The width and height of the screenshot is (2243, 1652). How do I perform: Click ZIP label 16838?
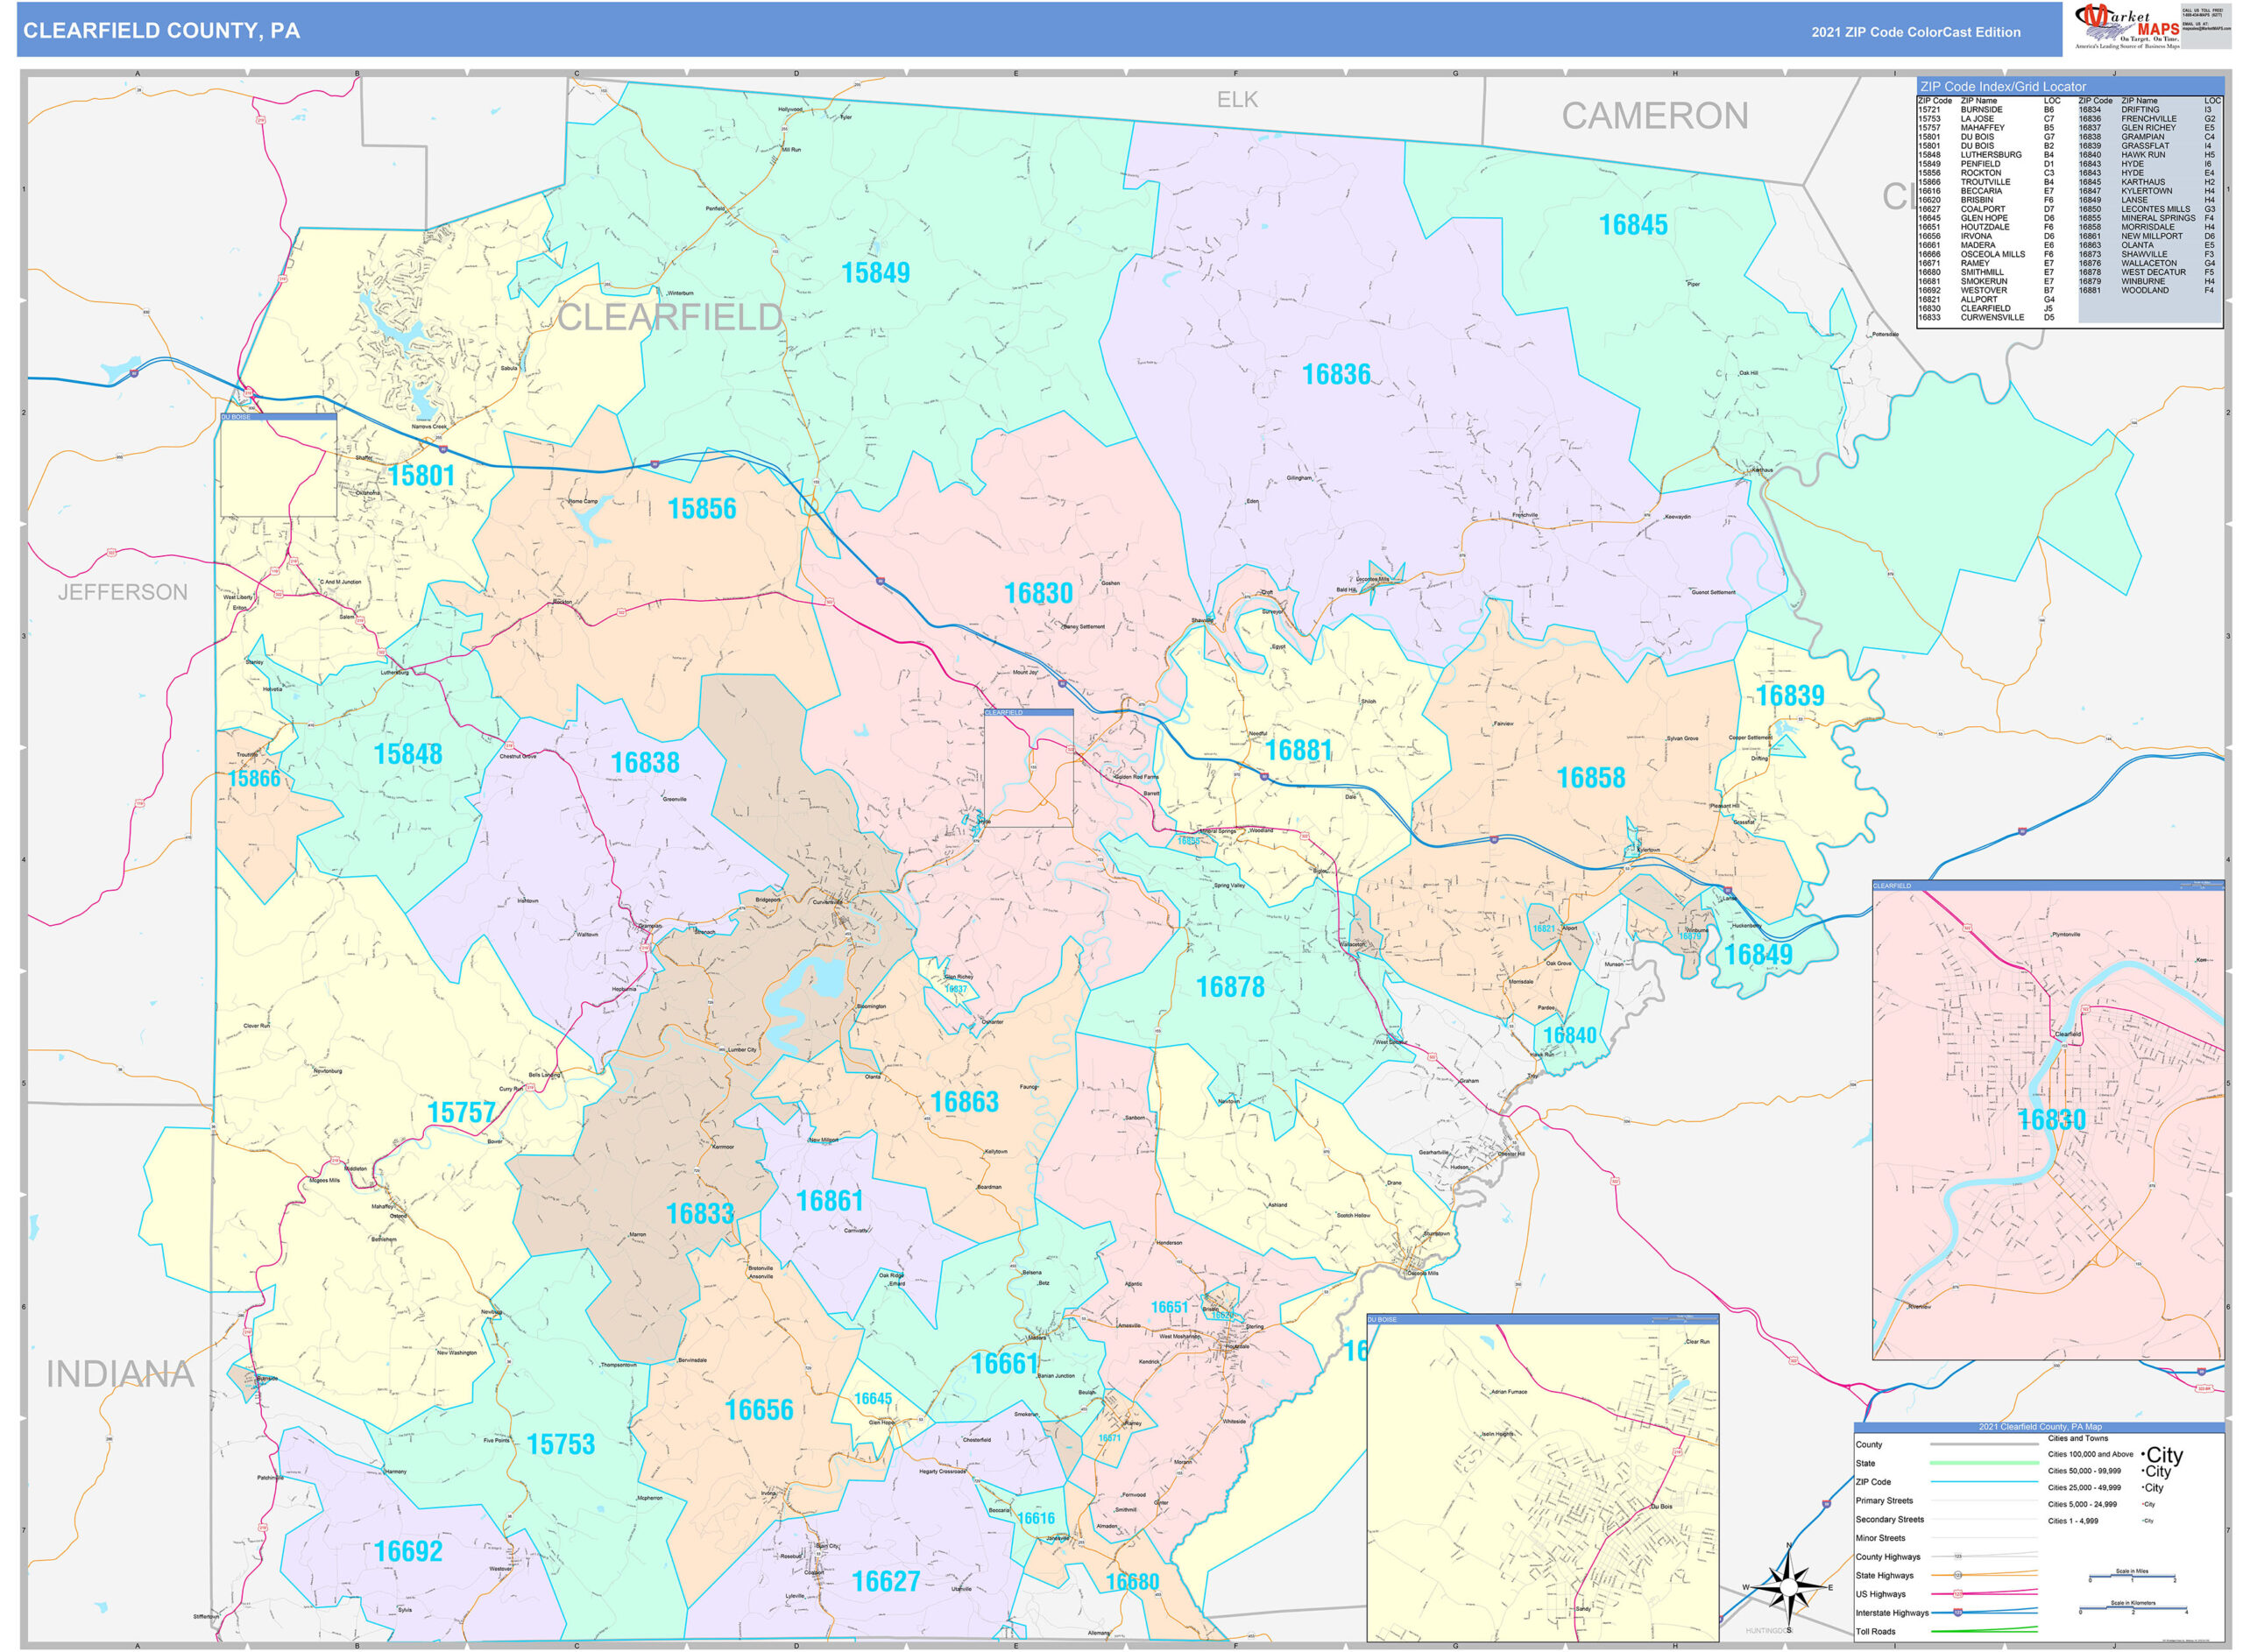tap(645, 763)
